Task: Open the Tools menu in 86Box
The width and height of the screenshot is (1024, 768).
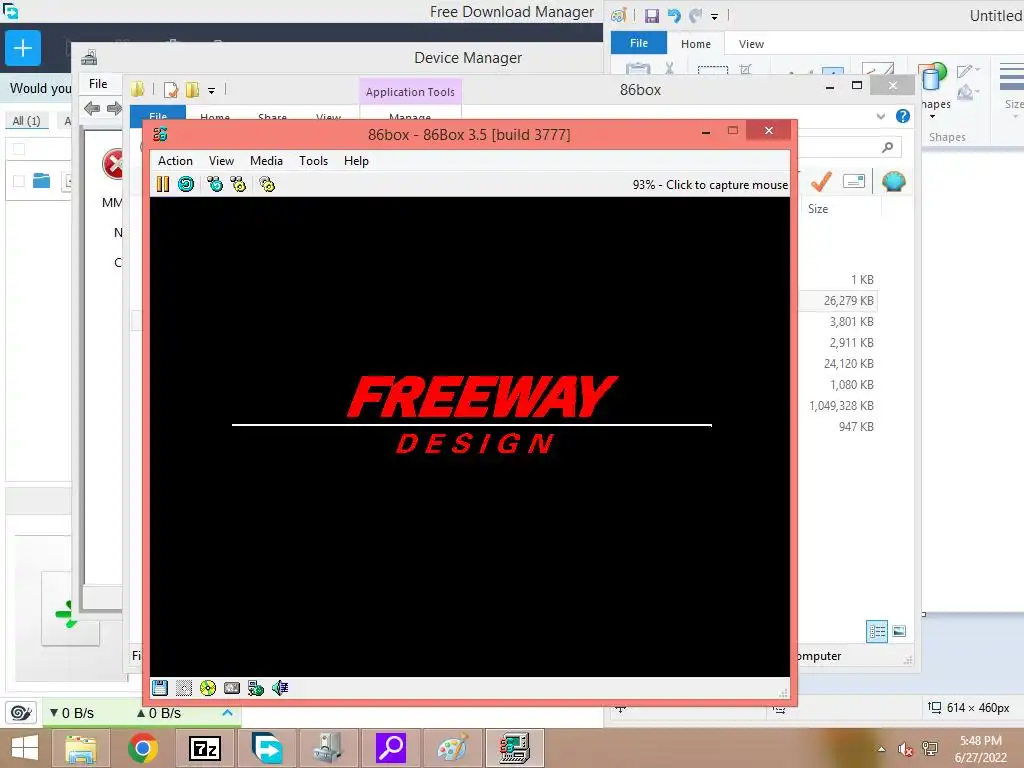Action: tap(313, 161)
